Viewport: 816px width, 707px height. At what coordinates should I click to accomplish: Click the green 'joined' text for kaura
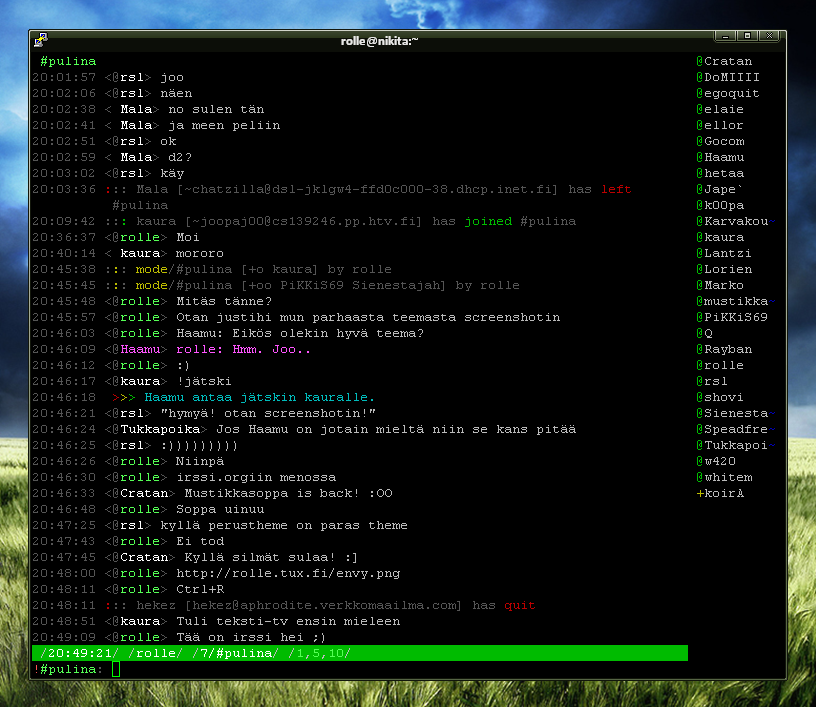click(488, 221)
